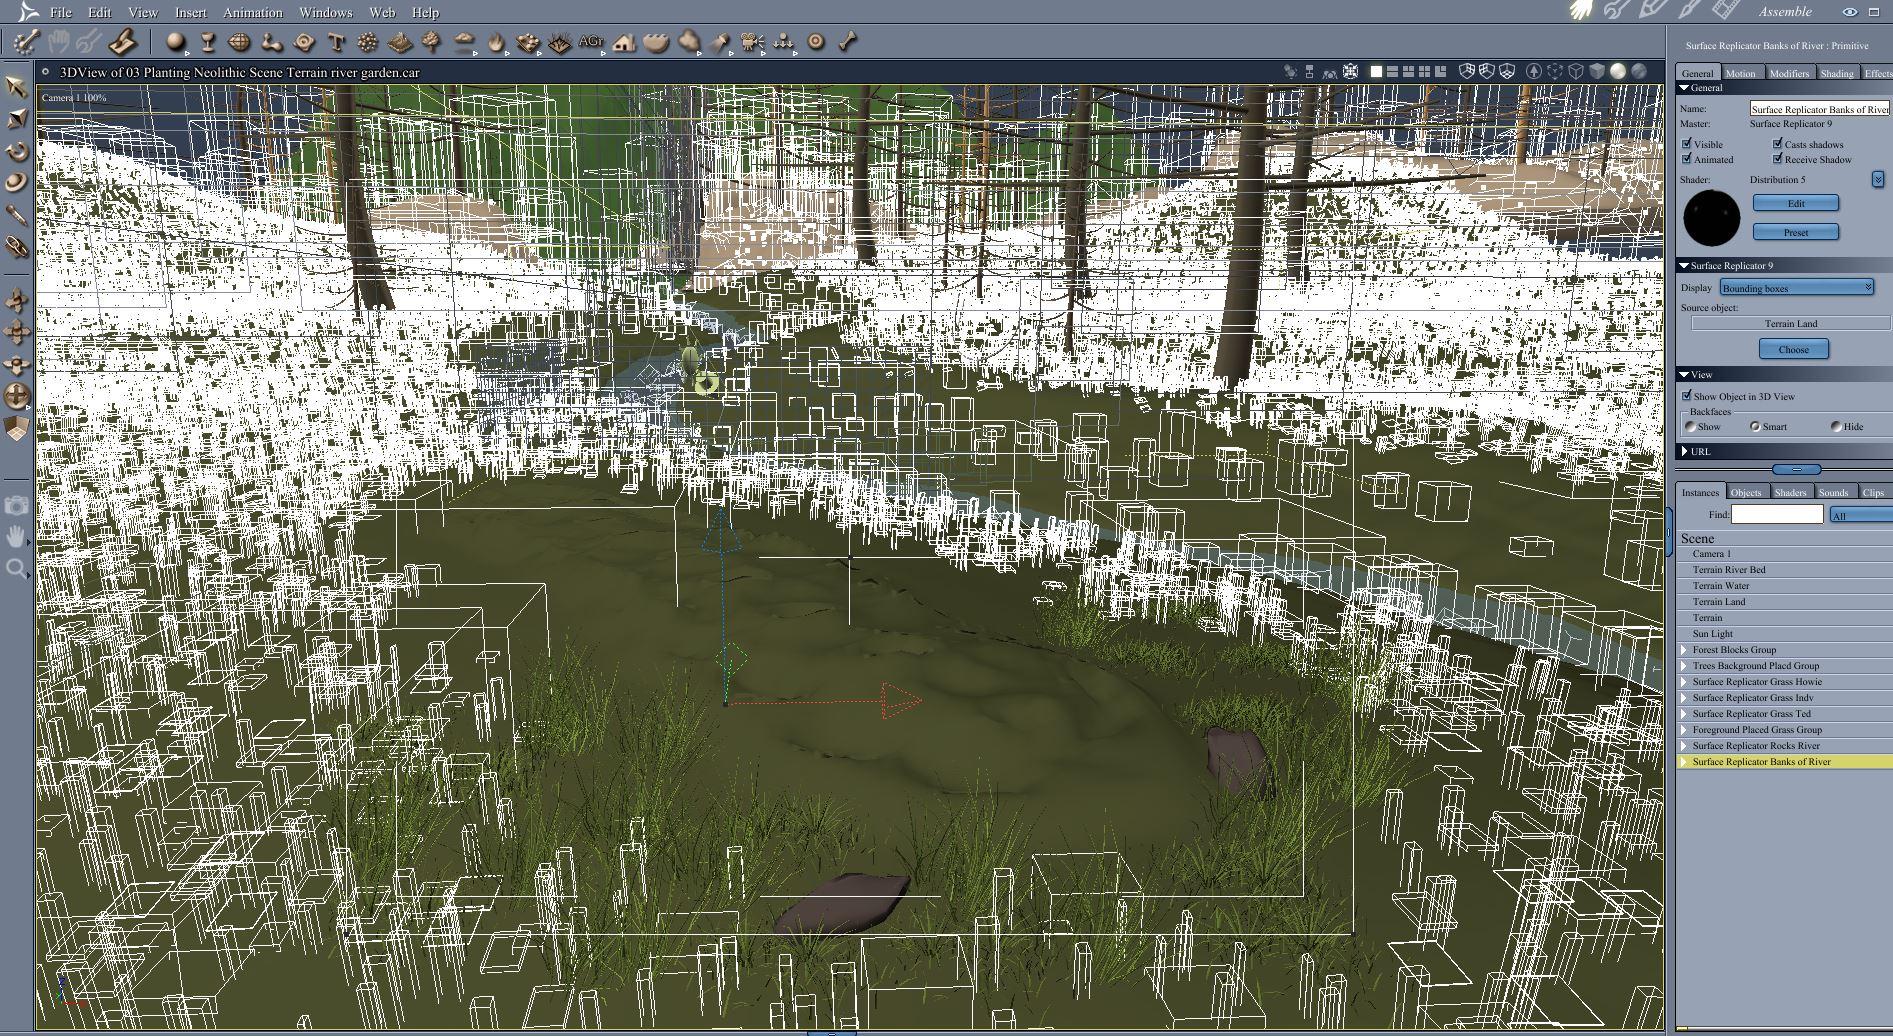1893x1036 pixels.
Task: Open the Shader distribution dropdown arrow
Action: (x=1878, y=179)
